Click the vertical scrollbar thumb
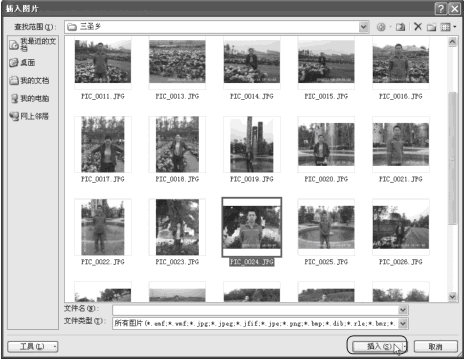Screen dimensions: 467x361 click(452, 158)
